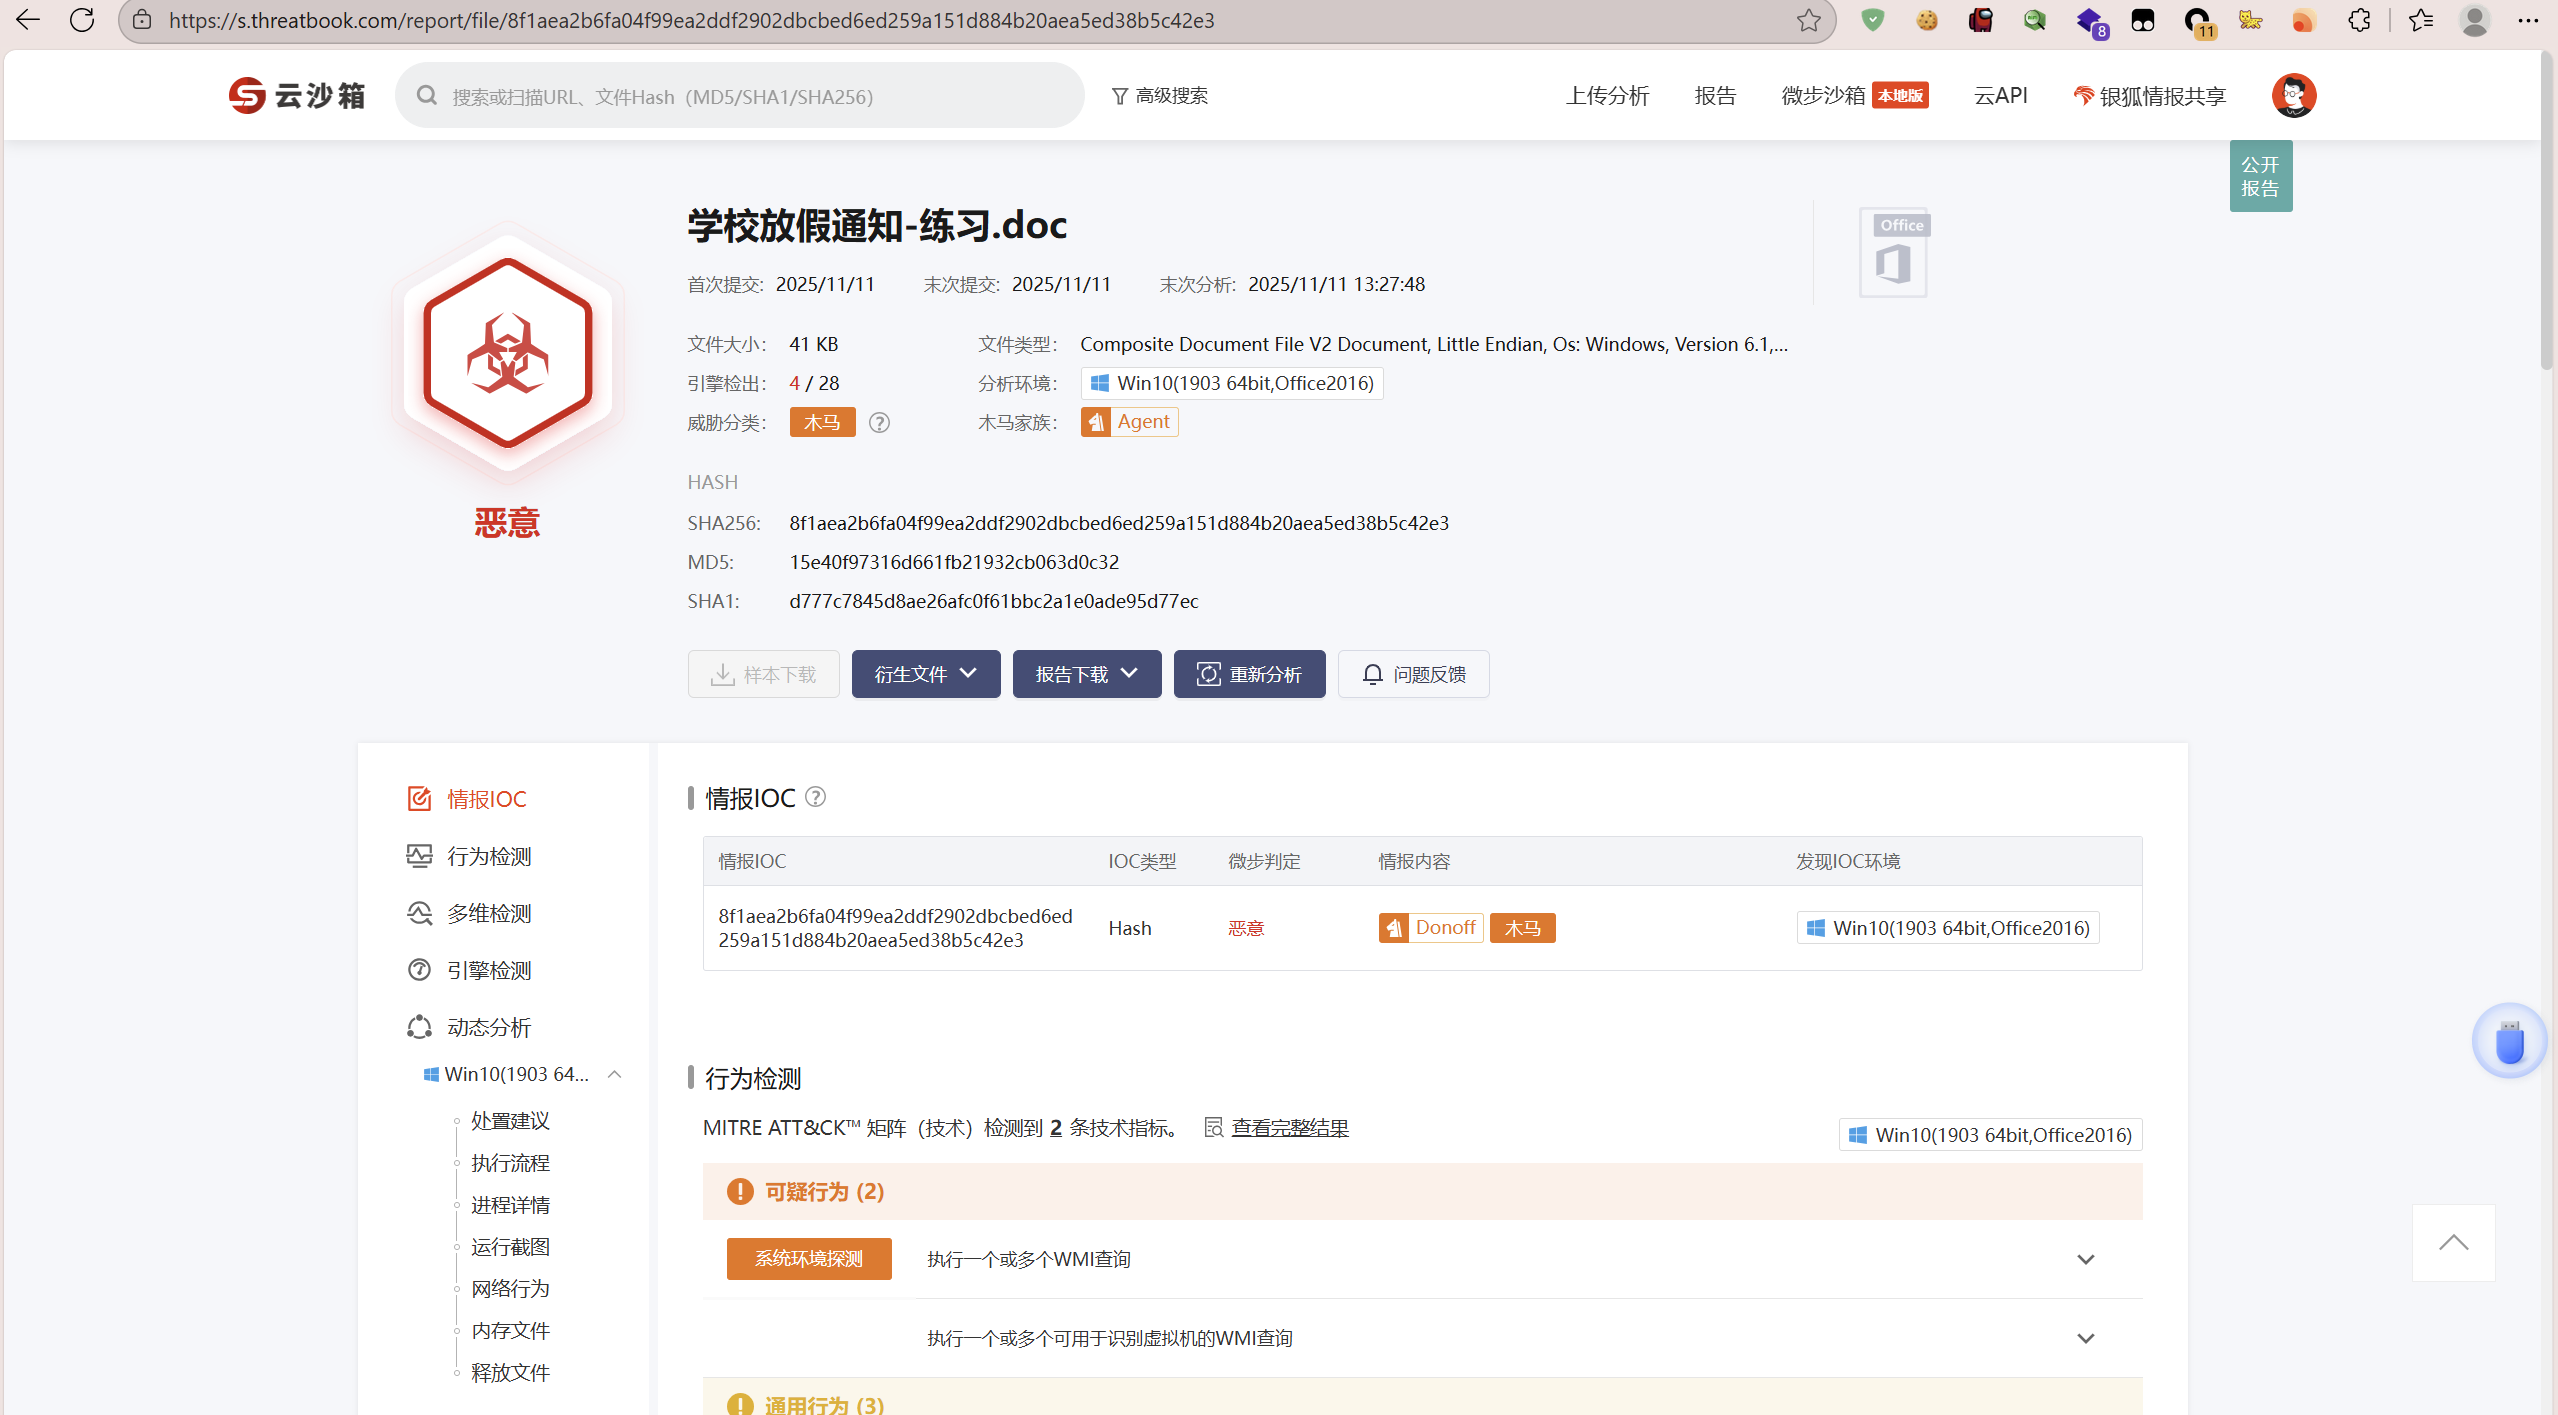Click the Office file type thumbnail
This screenshot has width=2558, height=1415.
[x=1893, y=253]
